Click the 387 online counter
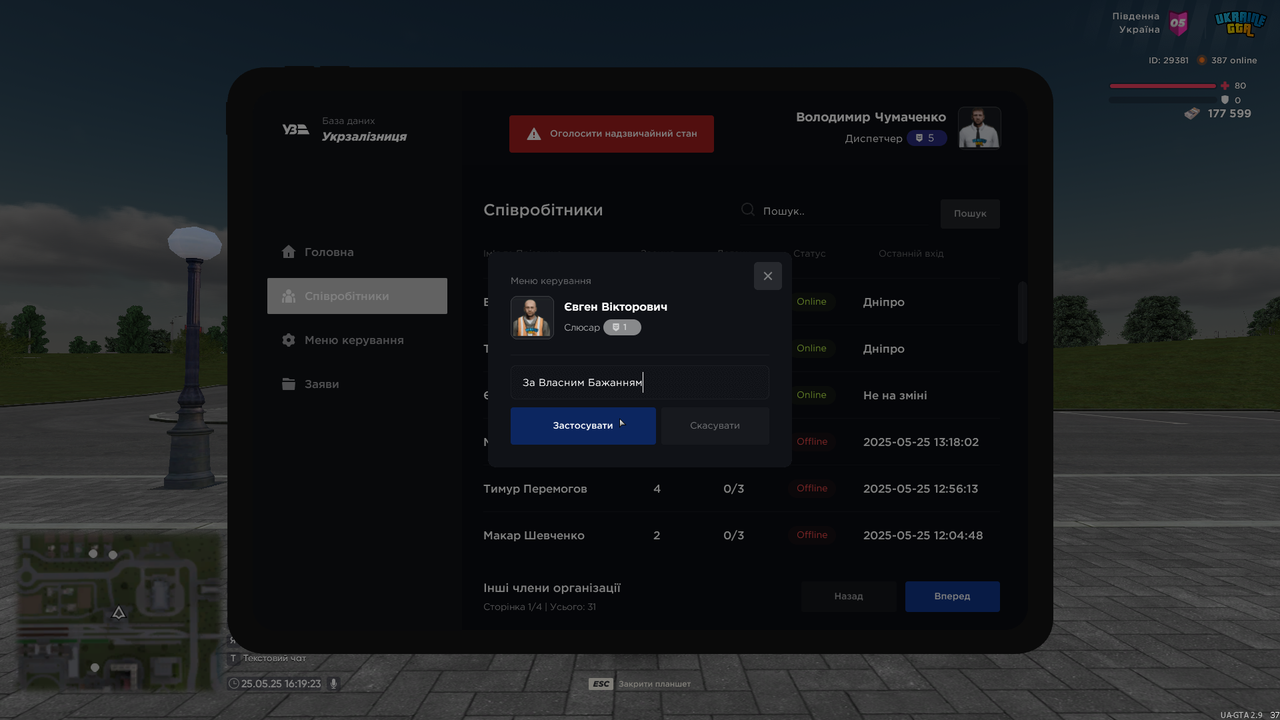 click(x=1233, y=61)
